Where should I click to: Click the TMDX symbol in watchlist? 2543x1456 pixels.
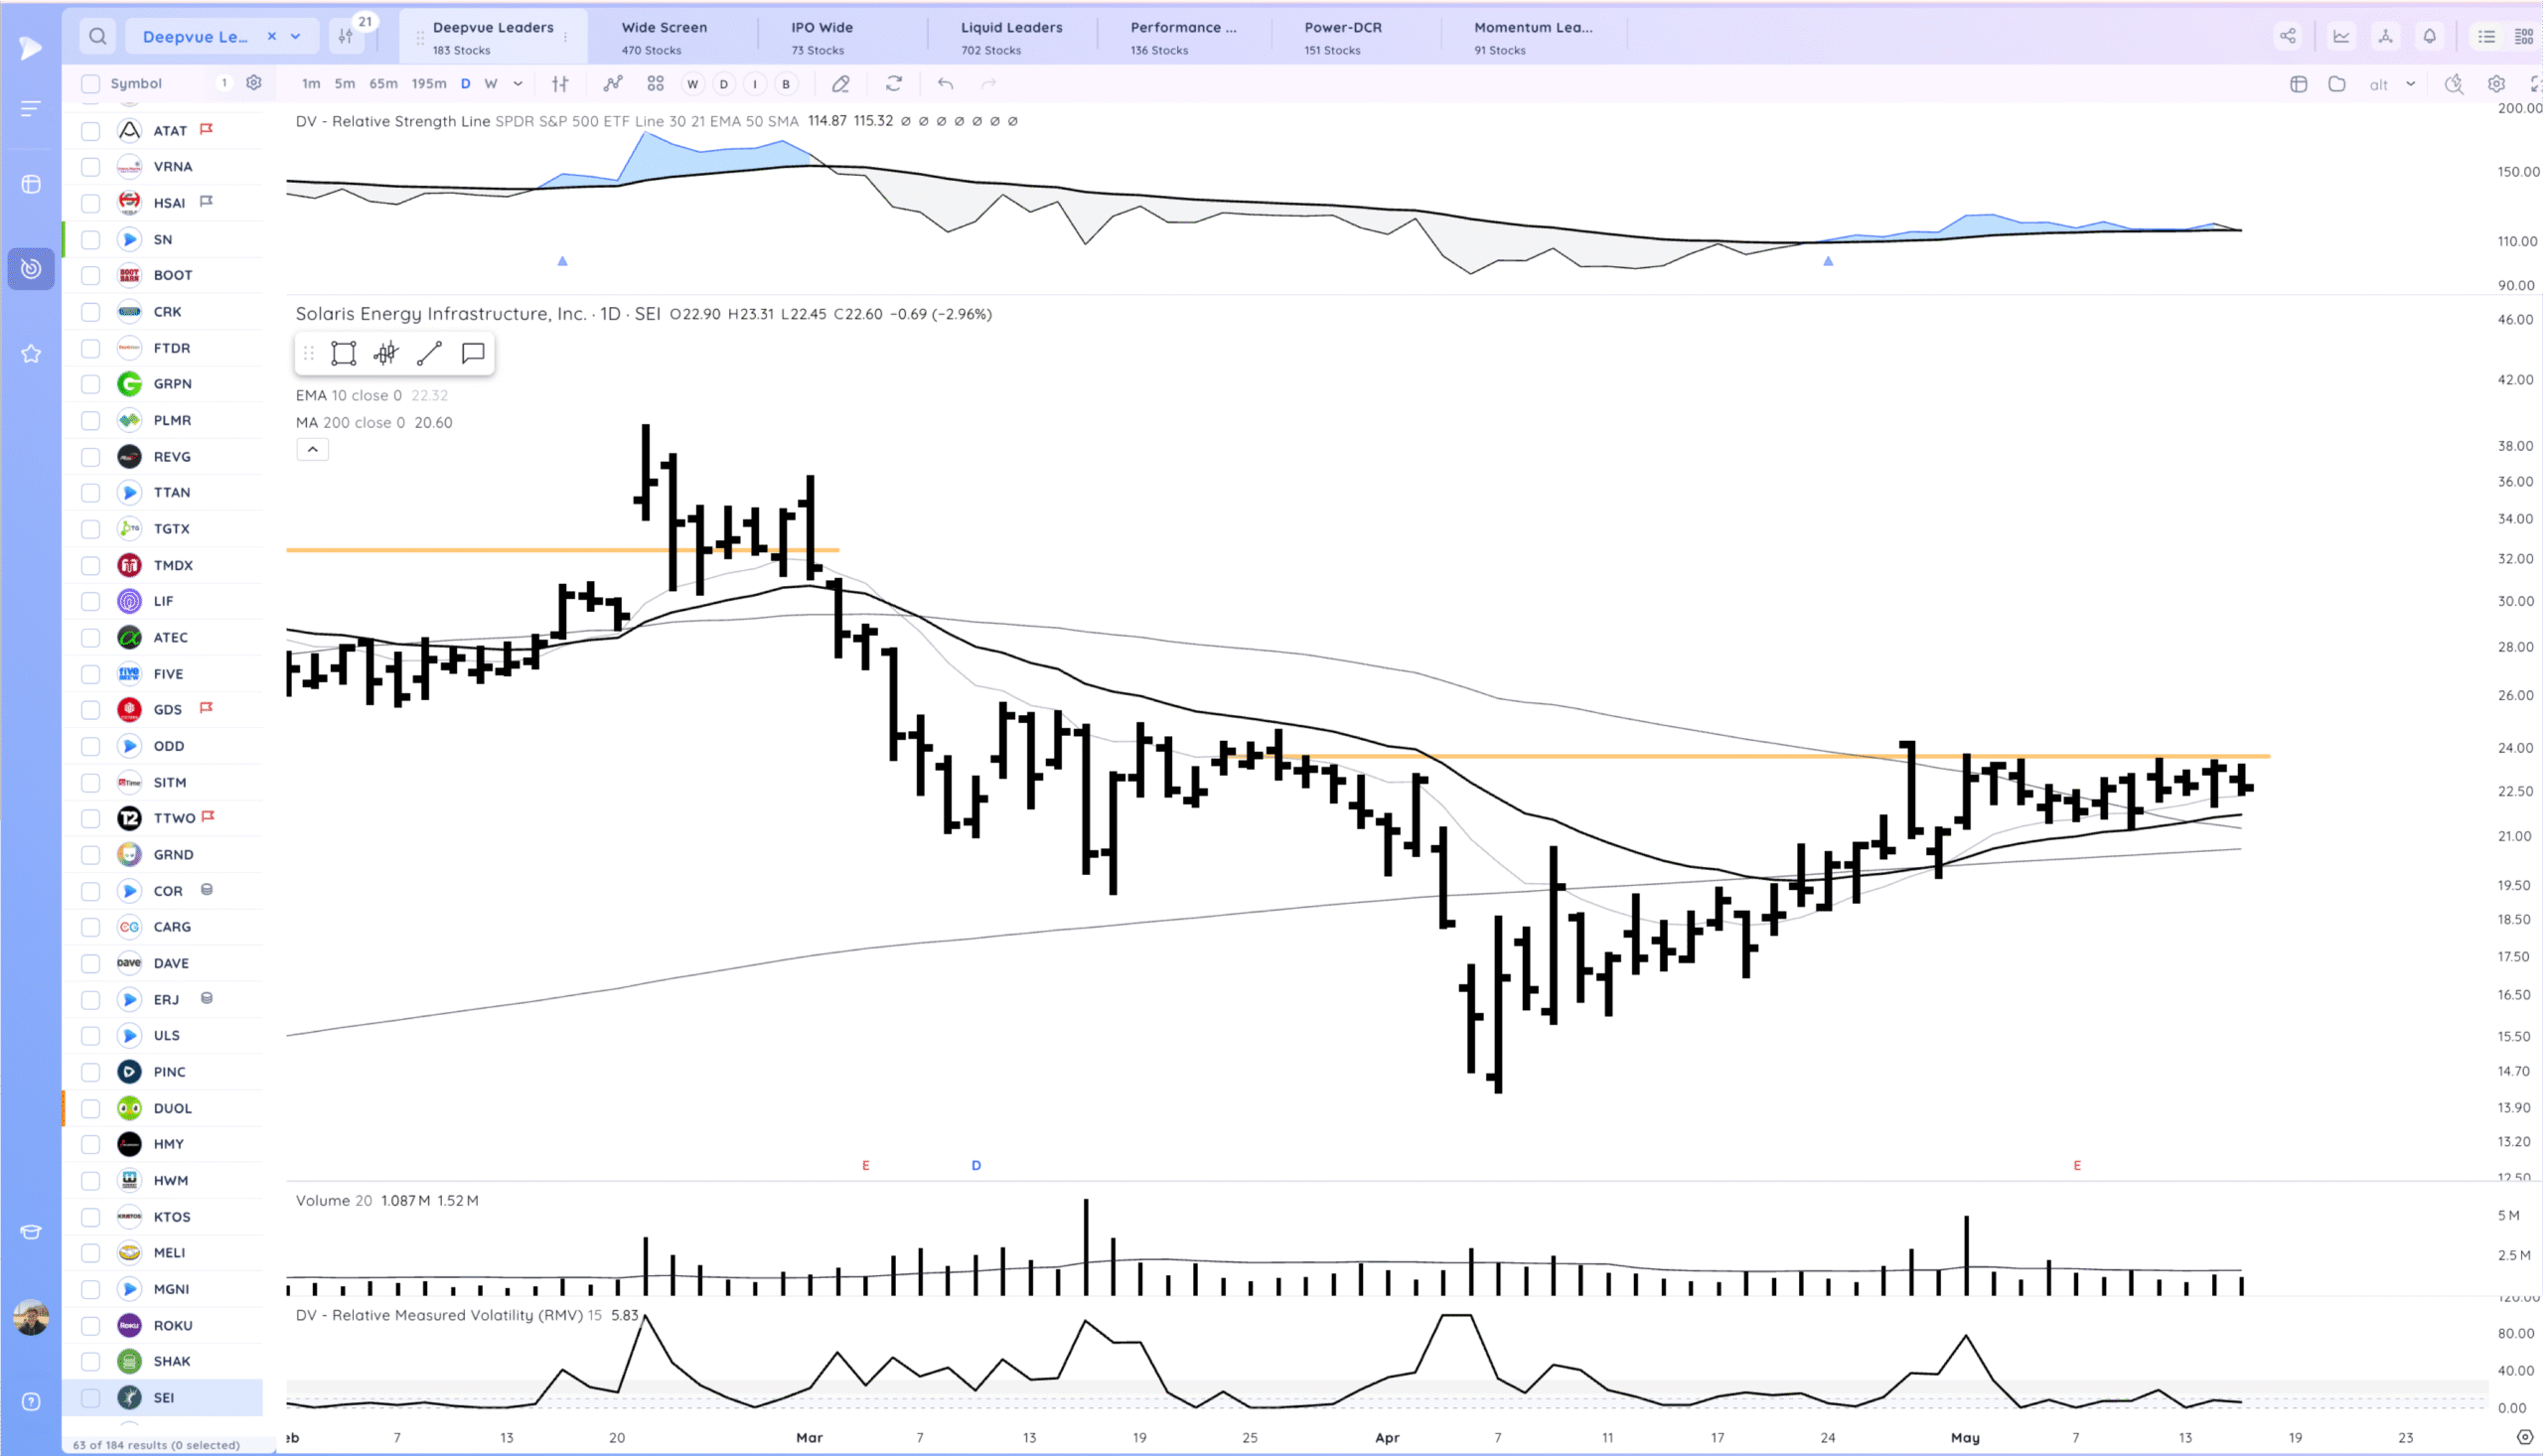pos(173,565)
